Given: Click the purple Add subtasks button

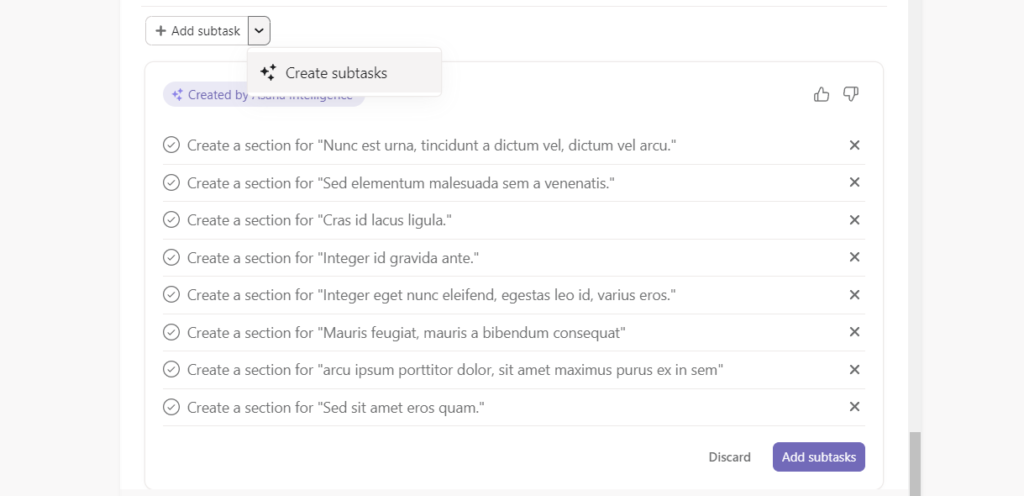Looking at the screenshot, I should (x=819, y=457).
